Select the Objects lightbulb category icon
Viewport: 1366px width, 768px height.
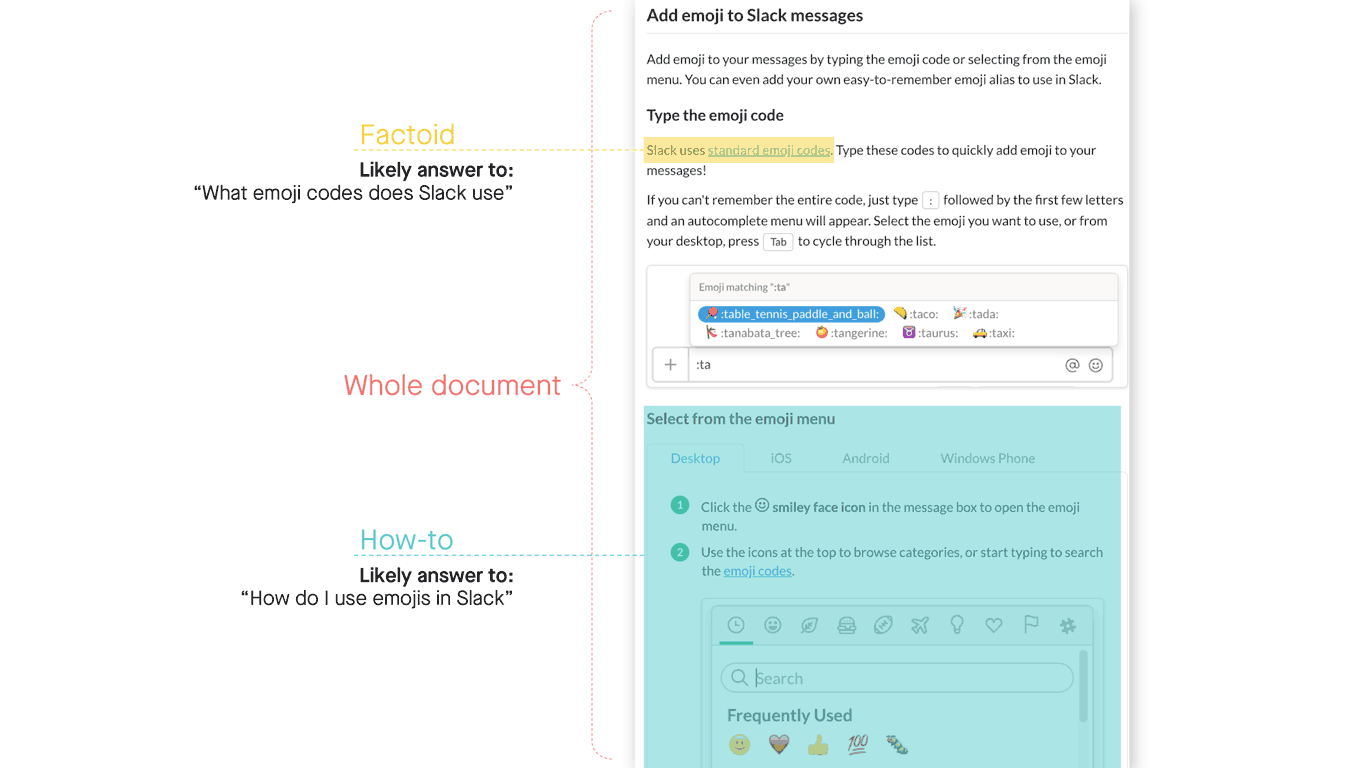(957, 625)
